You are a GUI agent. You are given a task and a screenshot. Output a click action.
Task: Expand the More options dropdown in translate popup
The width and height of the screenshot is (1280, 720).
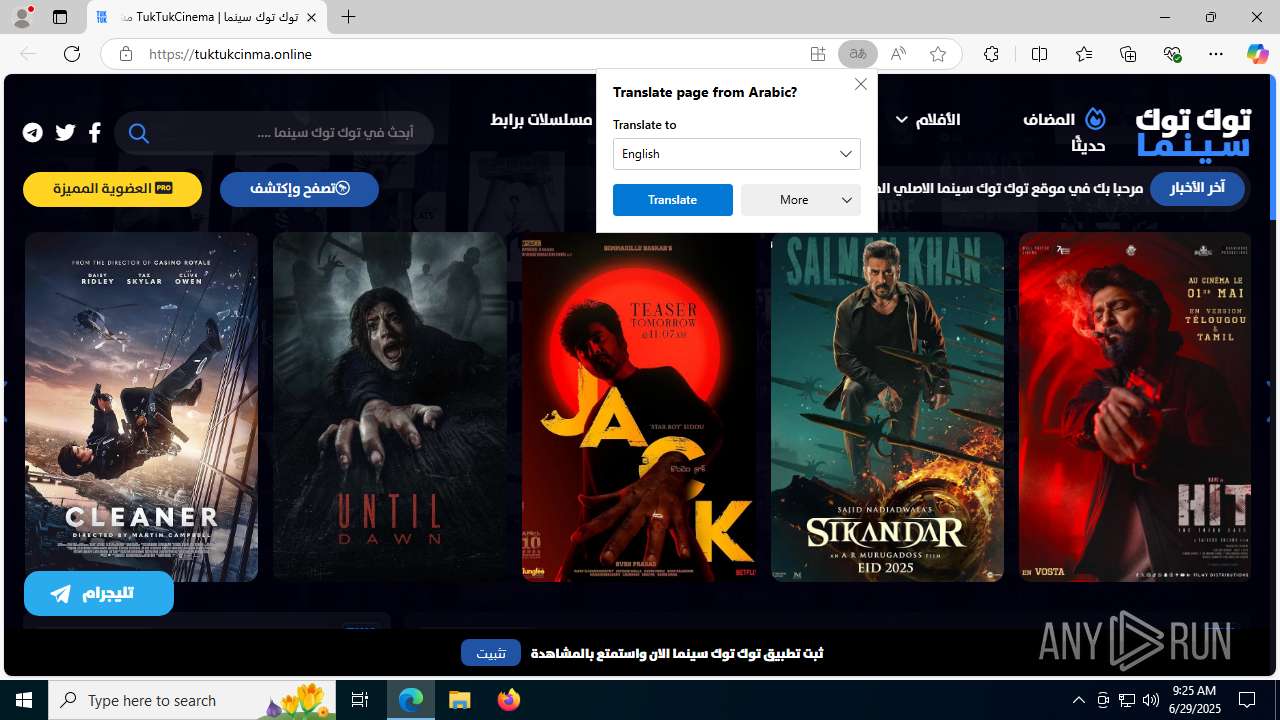pyautogui.click(x=801, y=200)
